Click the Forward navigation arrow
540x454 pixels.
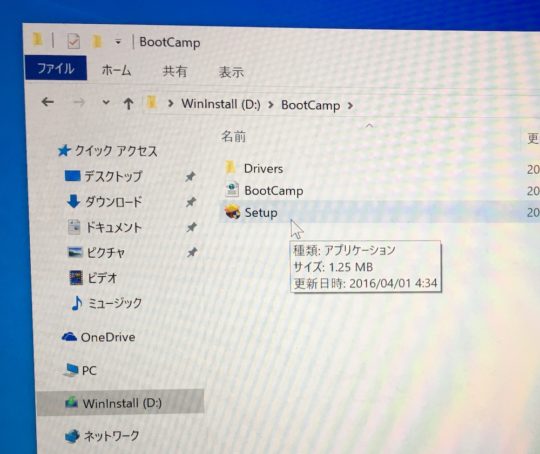79,102
